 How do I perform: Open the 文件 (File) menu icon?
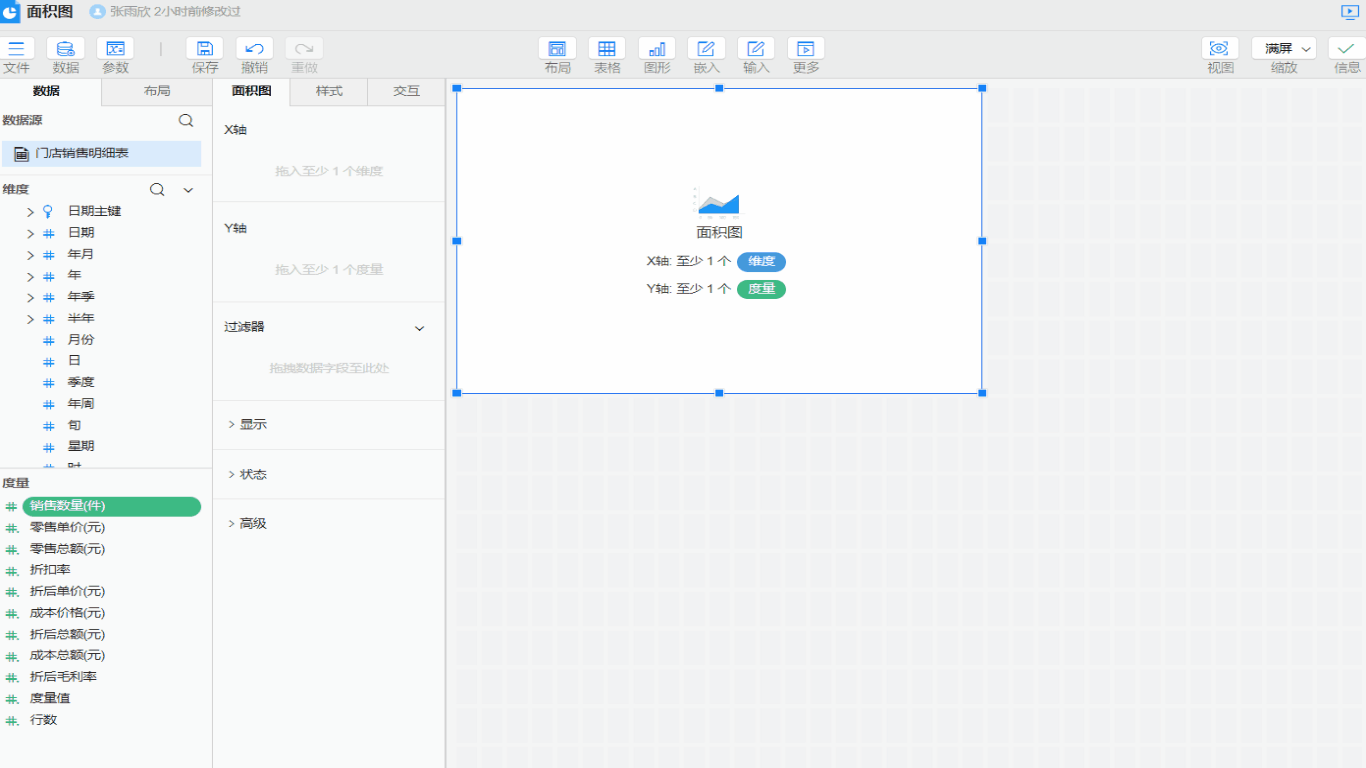[16, 49]
